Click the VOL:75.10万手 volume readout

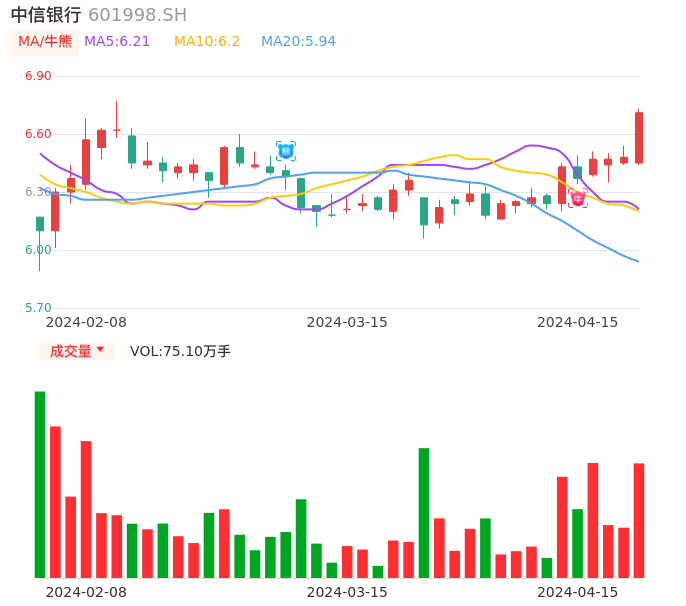(x=180, y=351)
